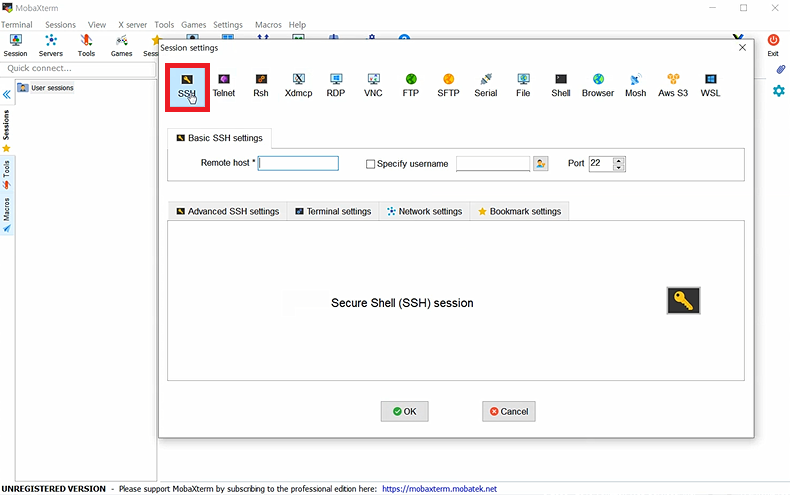Screen dimensions: 790x496
Task: Pick the Mosh session type
Action: (635, 86)
